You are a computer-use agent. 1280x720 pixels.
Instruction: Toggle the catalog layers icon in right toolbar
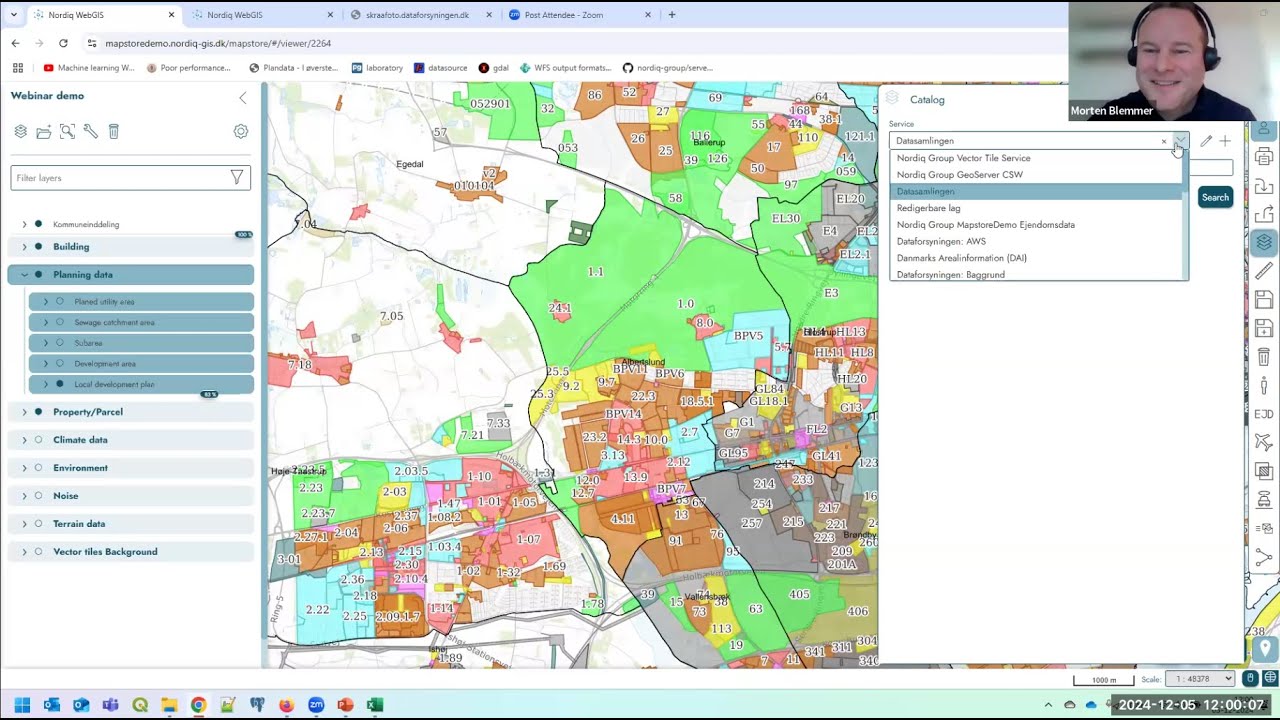[1264, 242]
